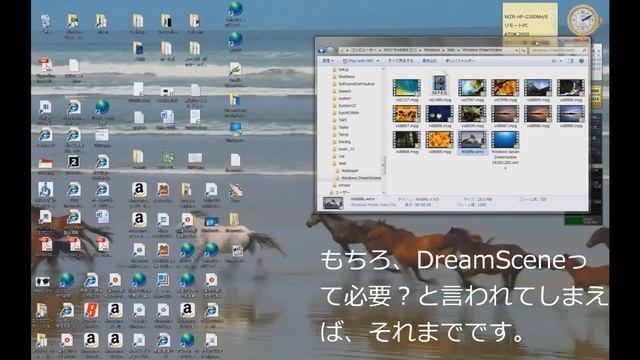The width and height of the screenshot is (640, 360).
Task: Open the view options dropdown arrow
Action: (560, 61)
